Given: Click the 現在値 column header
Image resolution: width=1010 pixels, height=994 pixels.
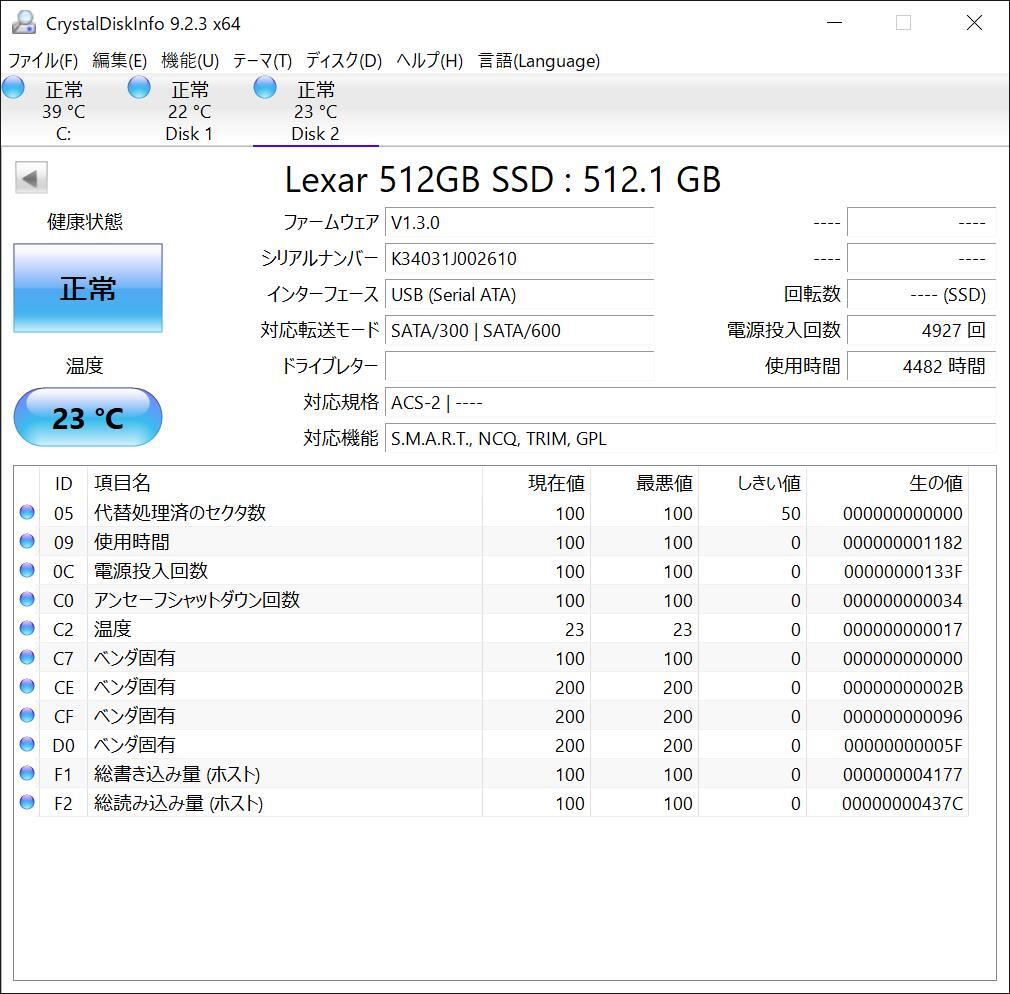Looking at the screenshot, I should coord(536,483).
